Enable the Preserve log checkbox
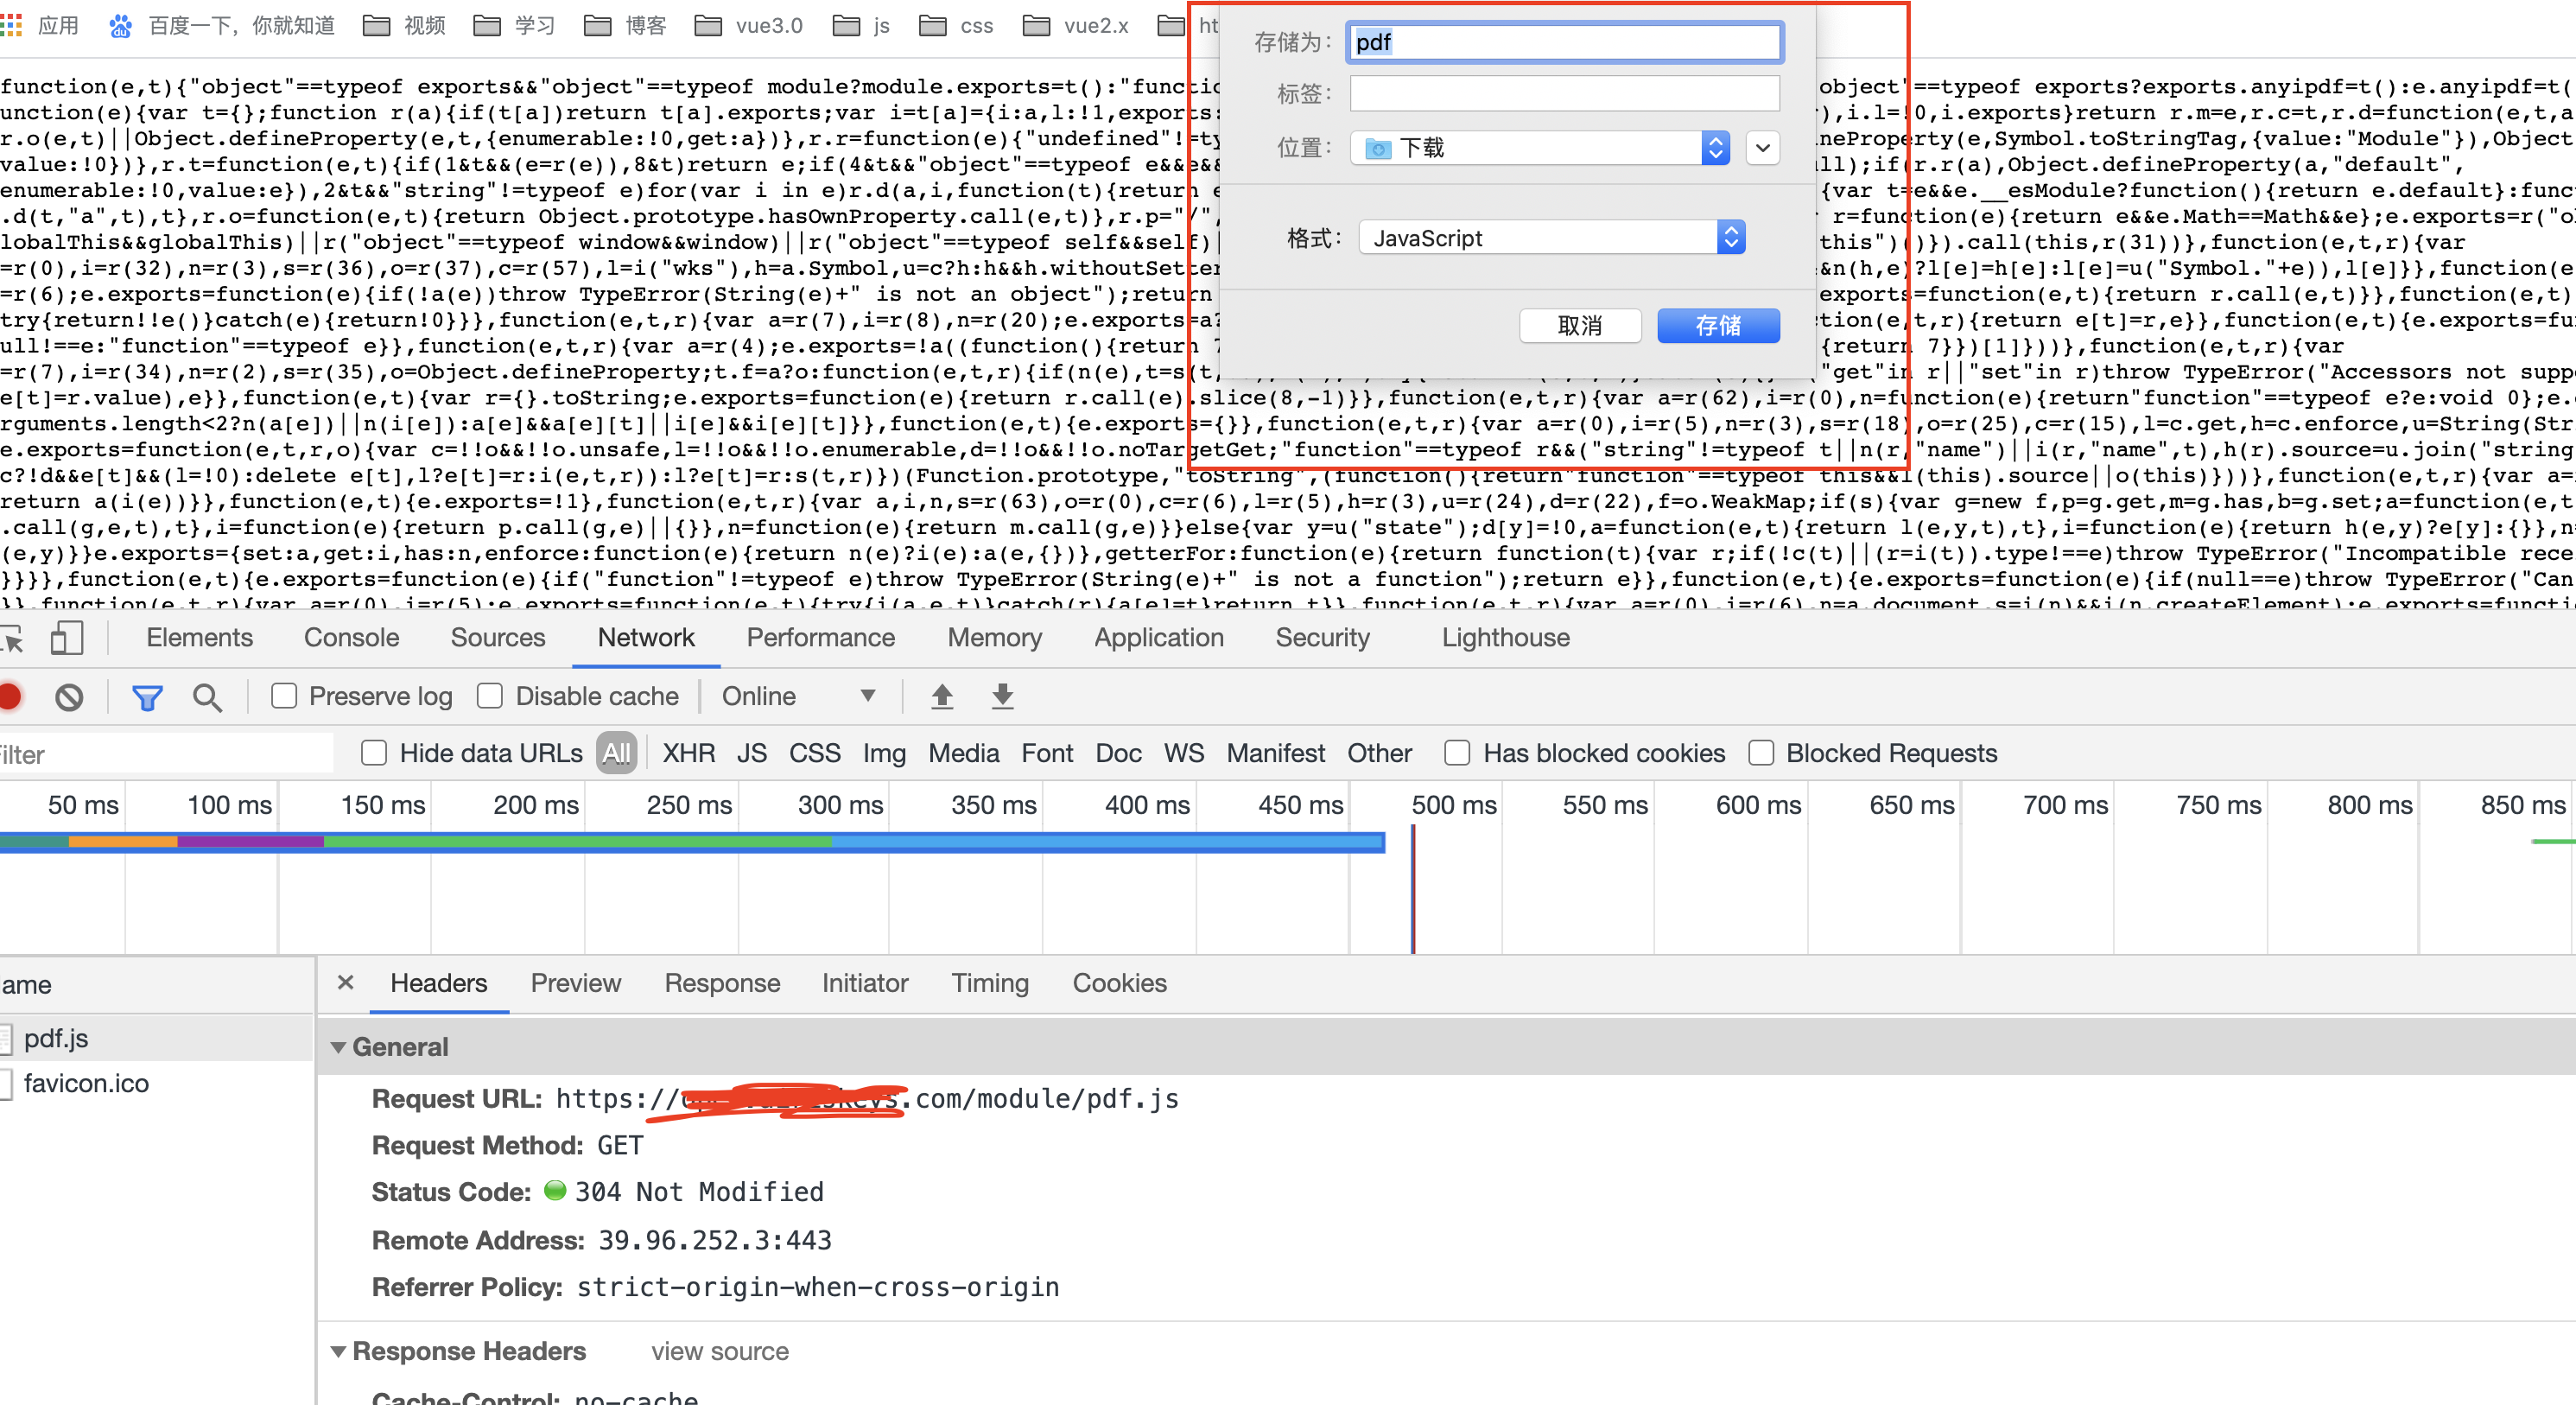Screen dimensions: 2576x1405 click(x=284, y=696)
